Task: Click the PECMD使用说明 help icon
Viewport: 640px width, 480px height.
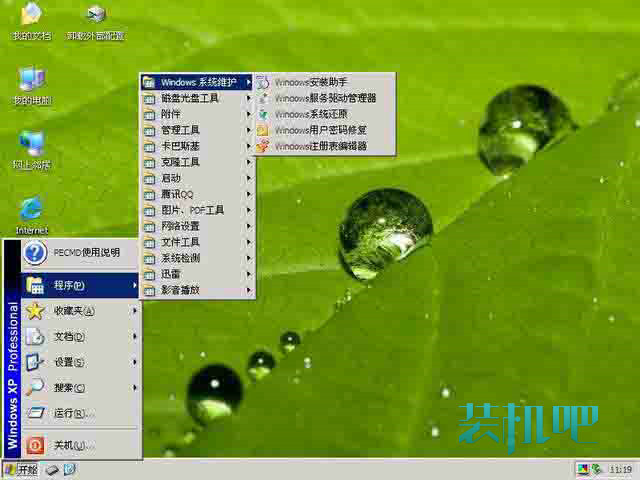Action: [x=35, y=253]
